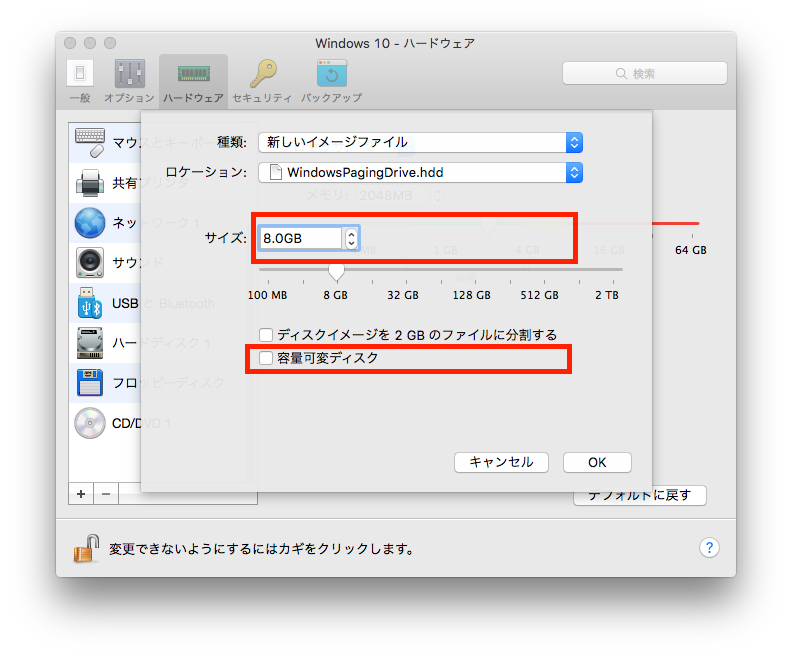
Task: Click the plus button to add a device
Action: point(81,494)
